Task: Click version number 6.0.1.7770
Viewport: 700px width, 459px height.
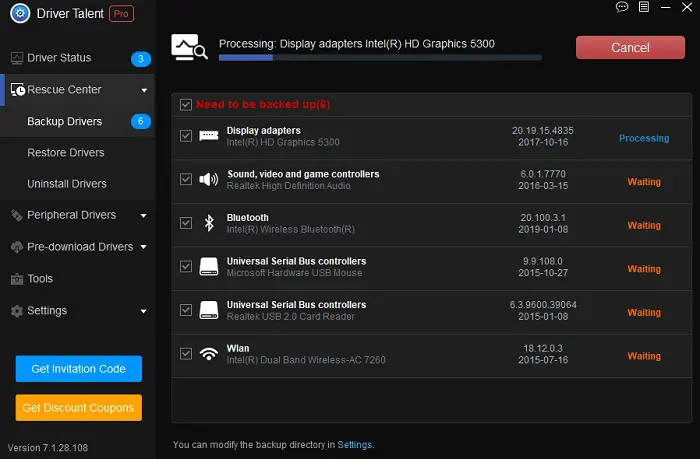Action: point(543,174)
